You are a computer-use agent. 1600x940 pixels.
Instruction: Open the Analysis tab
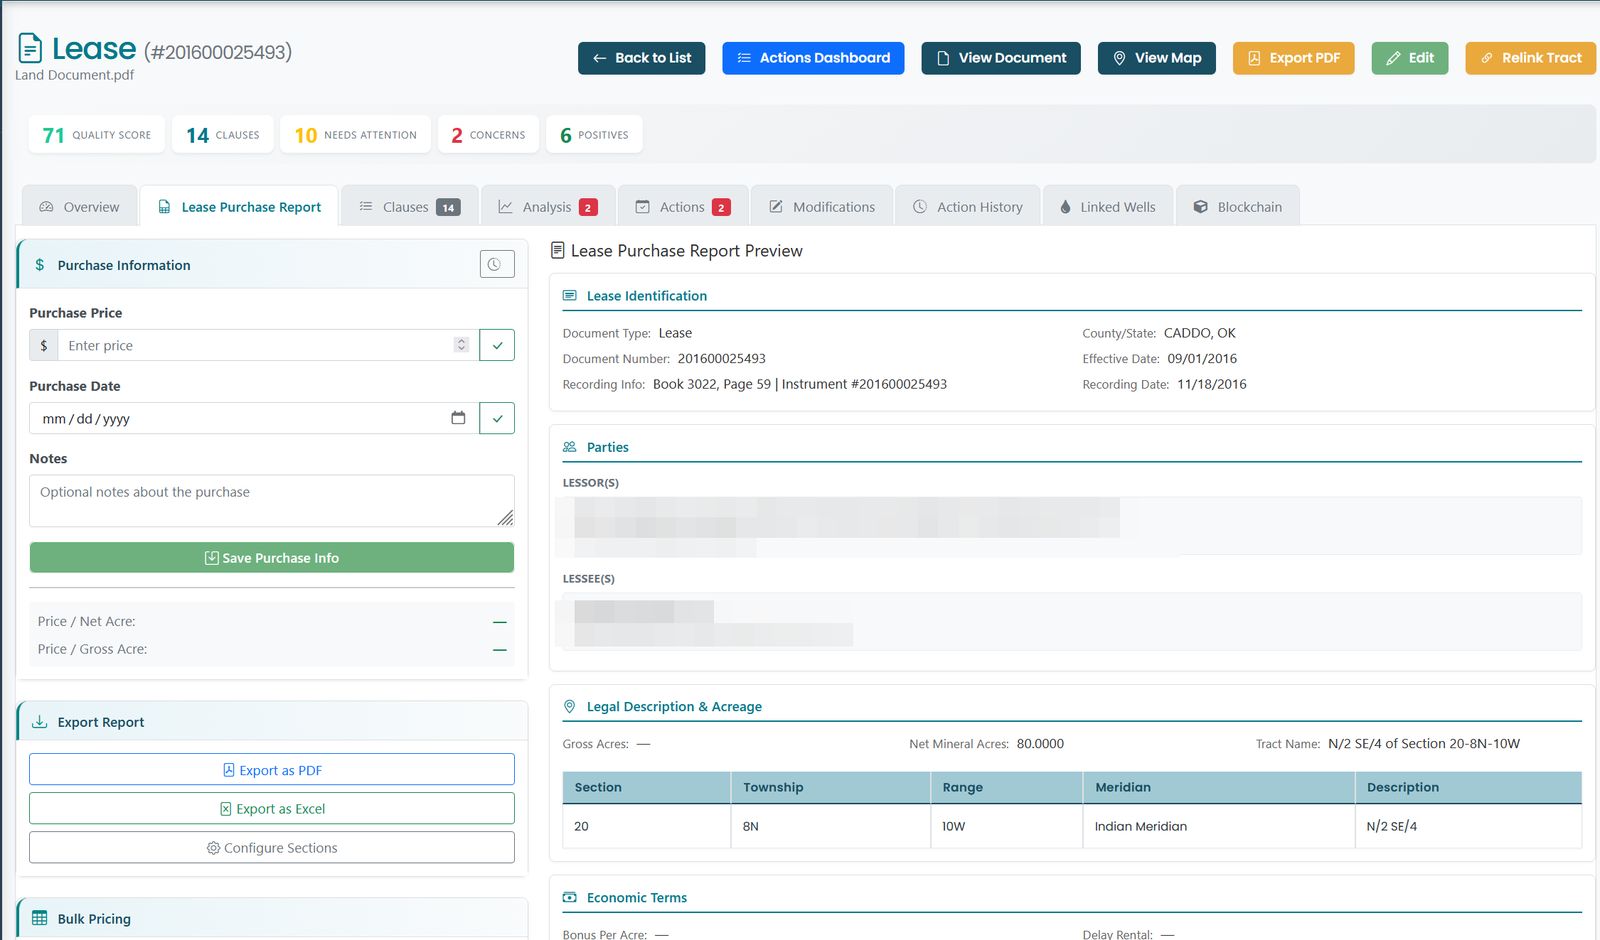[x=548, y=206]
